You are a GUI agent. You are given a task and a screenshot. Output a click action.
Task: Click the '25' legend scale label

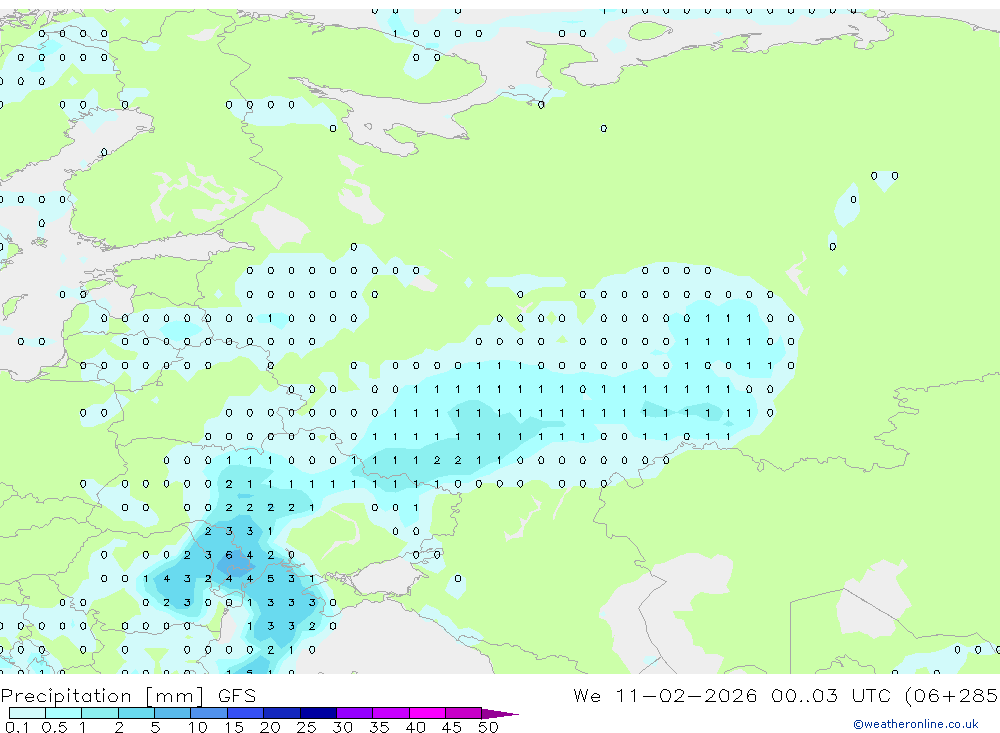click(307, 727)
